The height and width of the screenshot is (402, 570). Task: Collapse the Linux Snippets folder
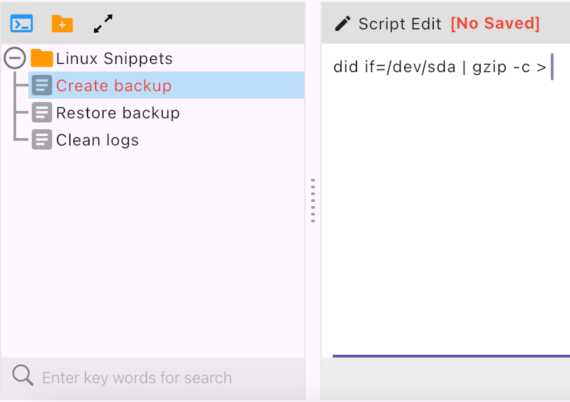(15, 58)
